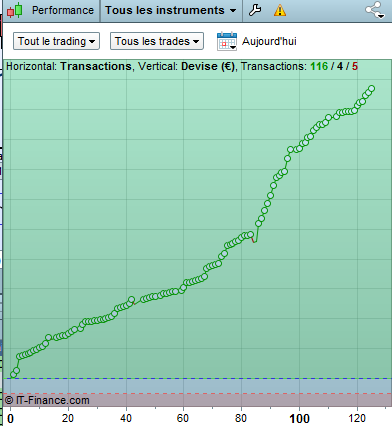392x426 pixels.
Task: Click the red losing segment near transaction 84
Action: click(x=253, y=239)
